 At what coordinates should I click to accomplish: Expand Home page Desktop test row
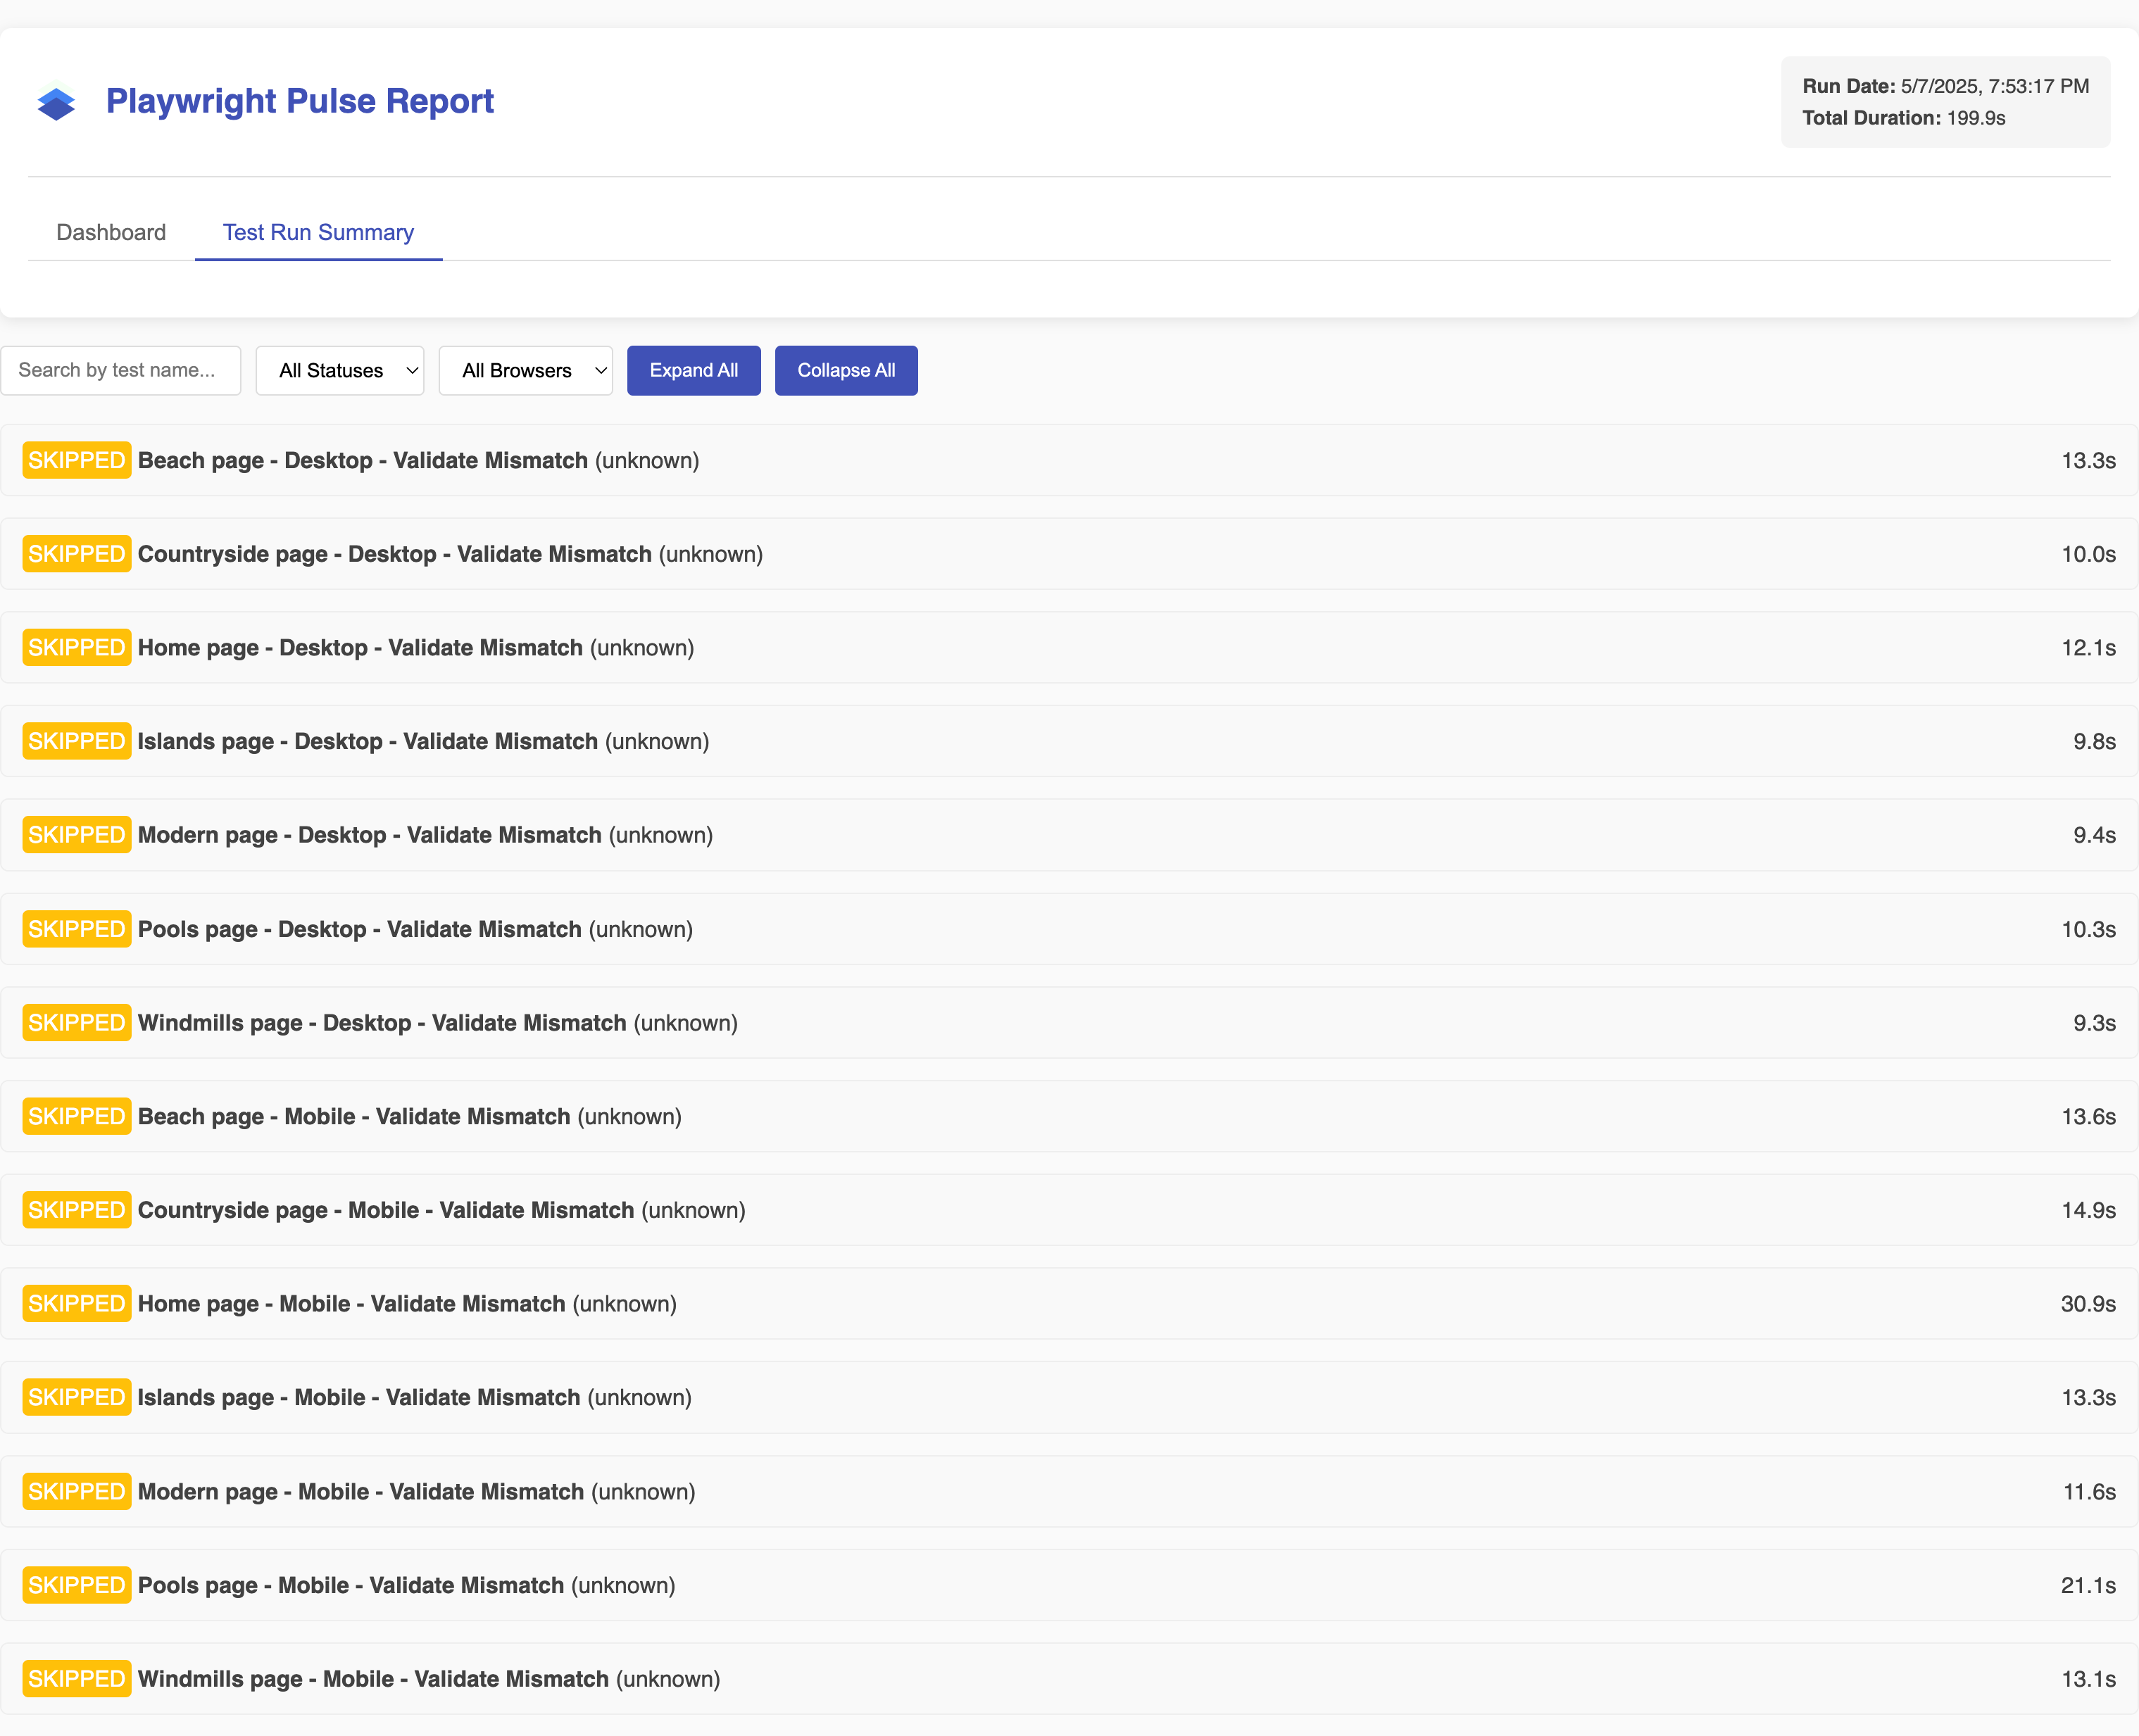pos(416,648)
